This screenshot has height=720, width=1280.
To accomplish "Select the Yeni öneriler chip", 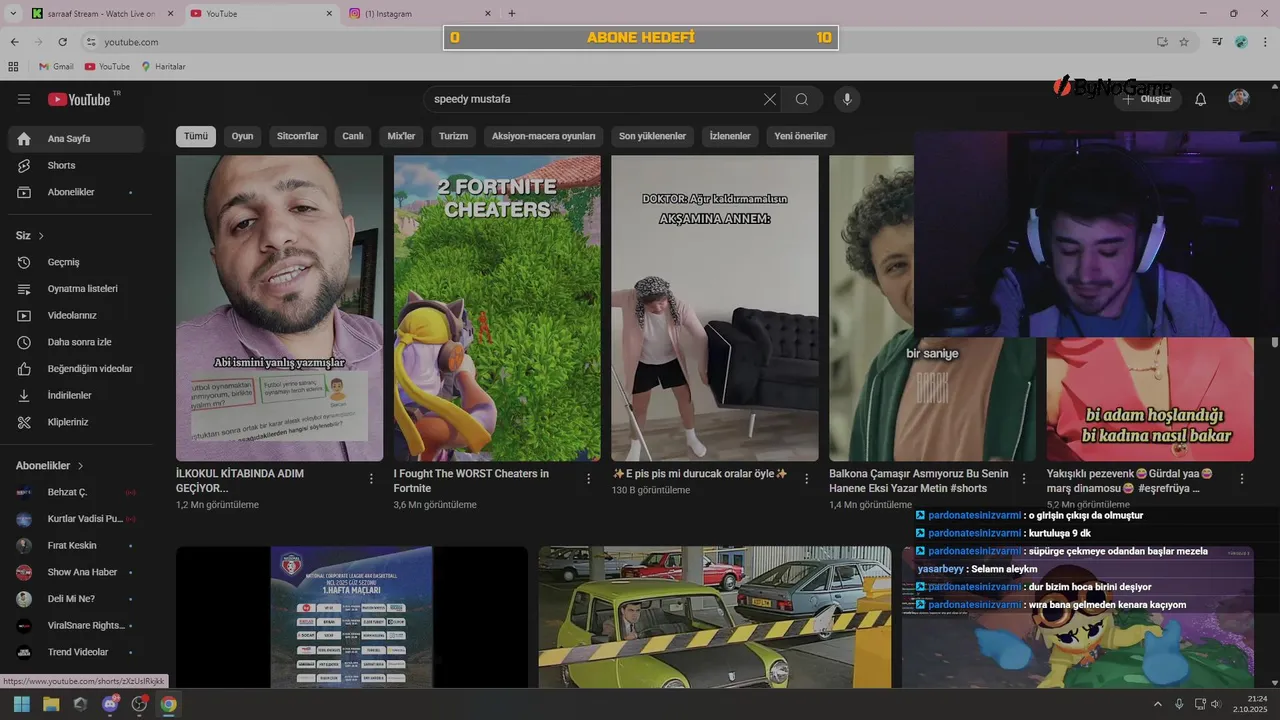I will (801, 136).
